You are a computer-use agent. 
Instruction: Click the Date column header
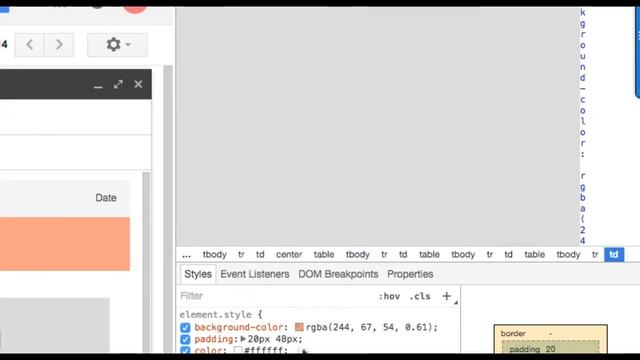(x=106, y=198)
